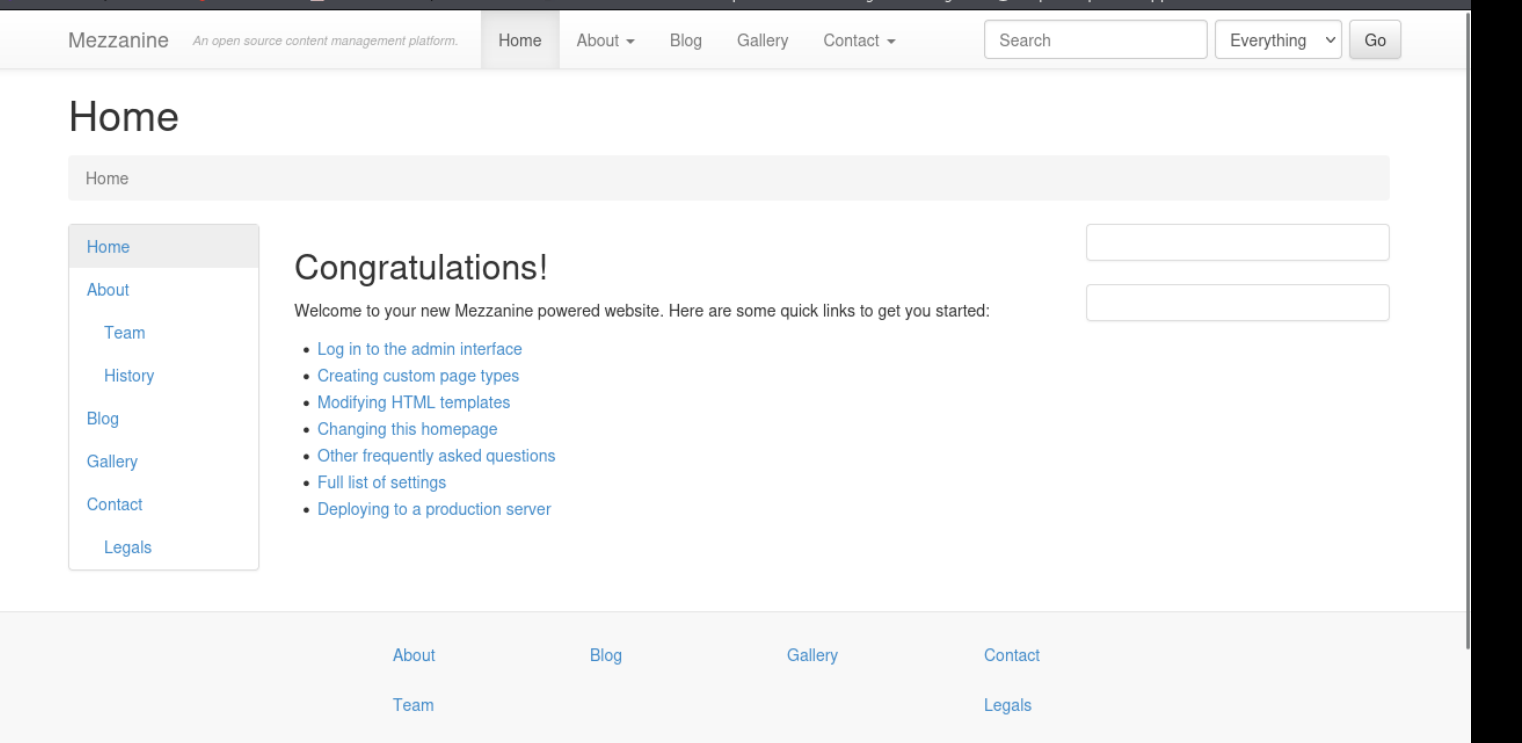Expand the Contact dropdown in navbar

(858, 41)
